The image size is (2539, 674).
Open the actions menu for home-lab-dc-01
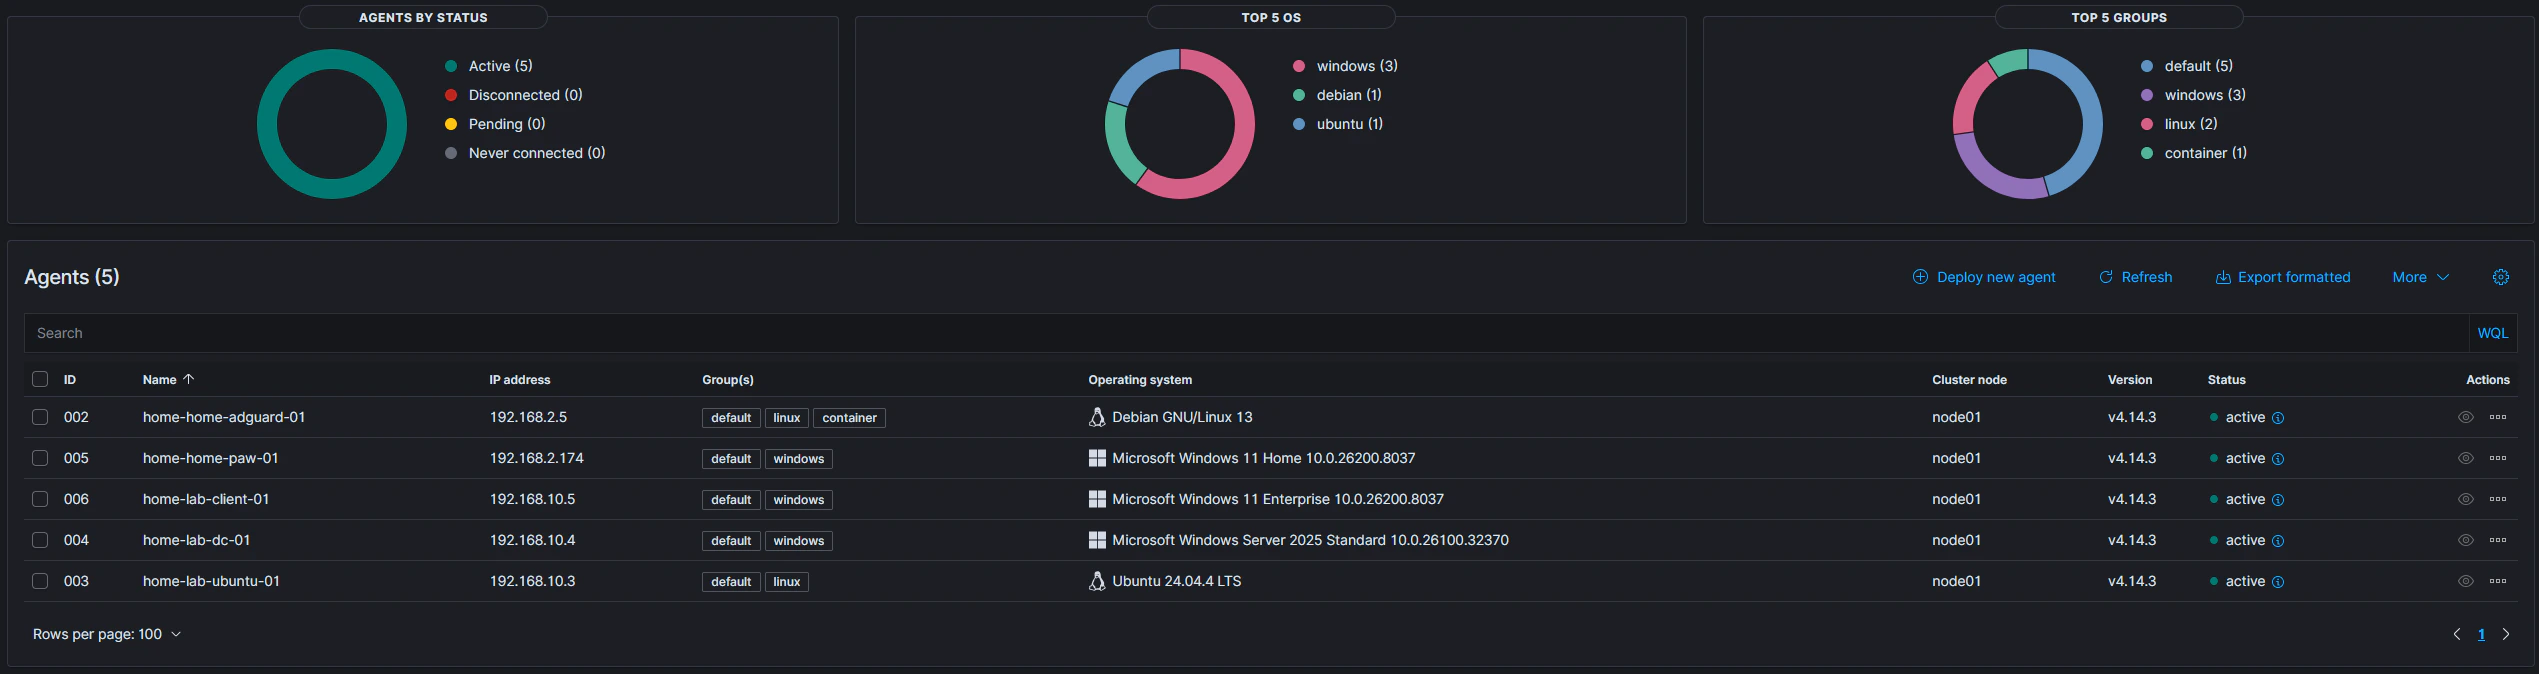(x=2499, y=540)
